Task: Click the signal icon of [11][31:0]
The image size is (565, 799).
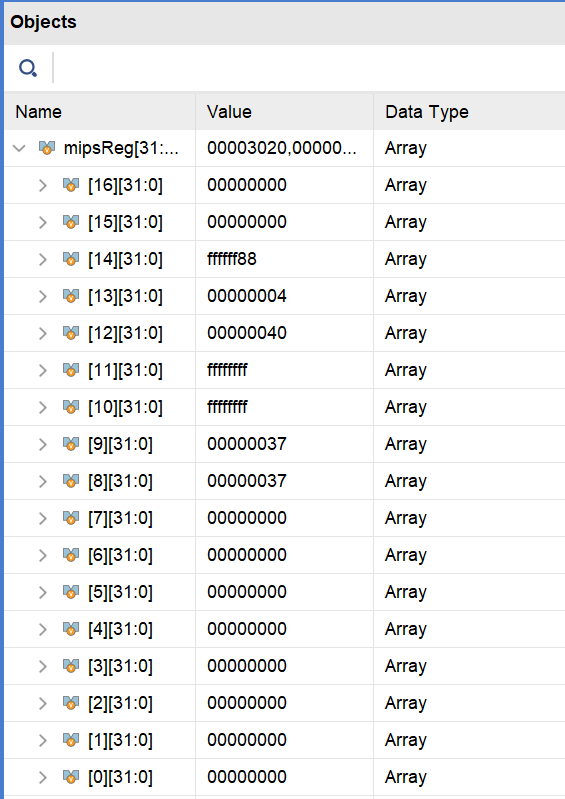Action: (71, 370)
